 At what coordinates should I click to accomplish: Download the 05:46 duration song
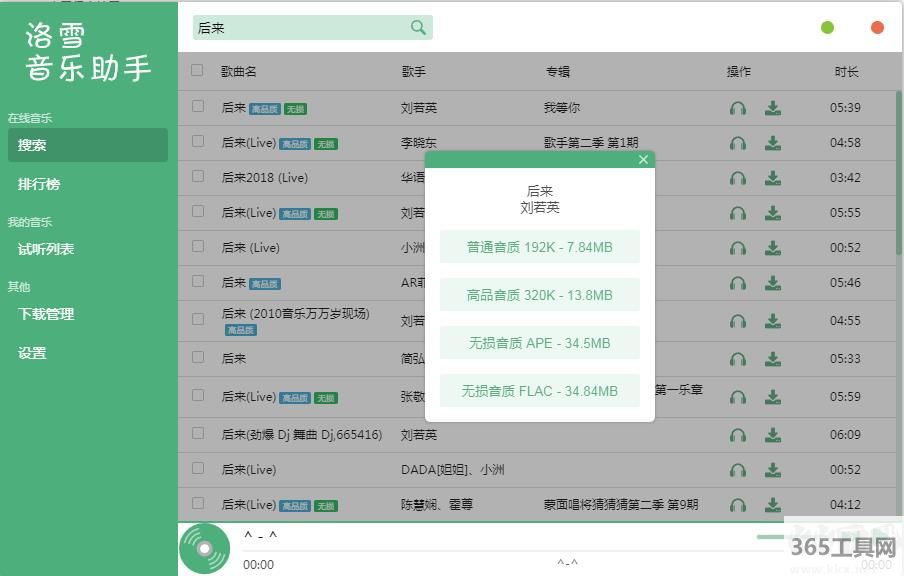pos(773,283)
